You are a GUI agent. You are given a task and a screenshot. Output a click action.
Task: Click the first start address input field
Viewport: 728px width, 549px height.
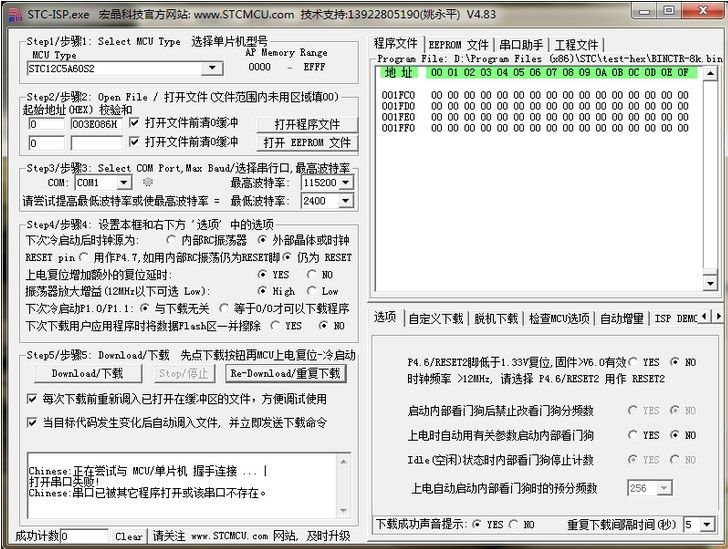tap(46, 124)
